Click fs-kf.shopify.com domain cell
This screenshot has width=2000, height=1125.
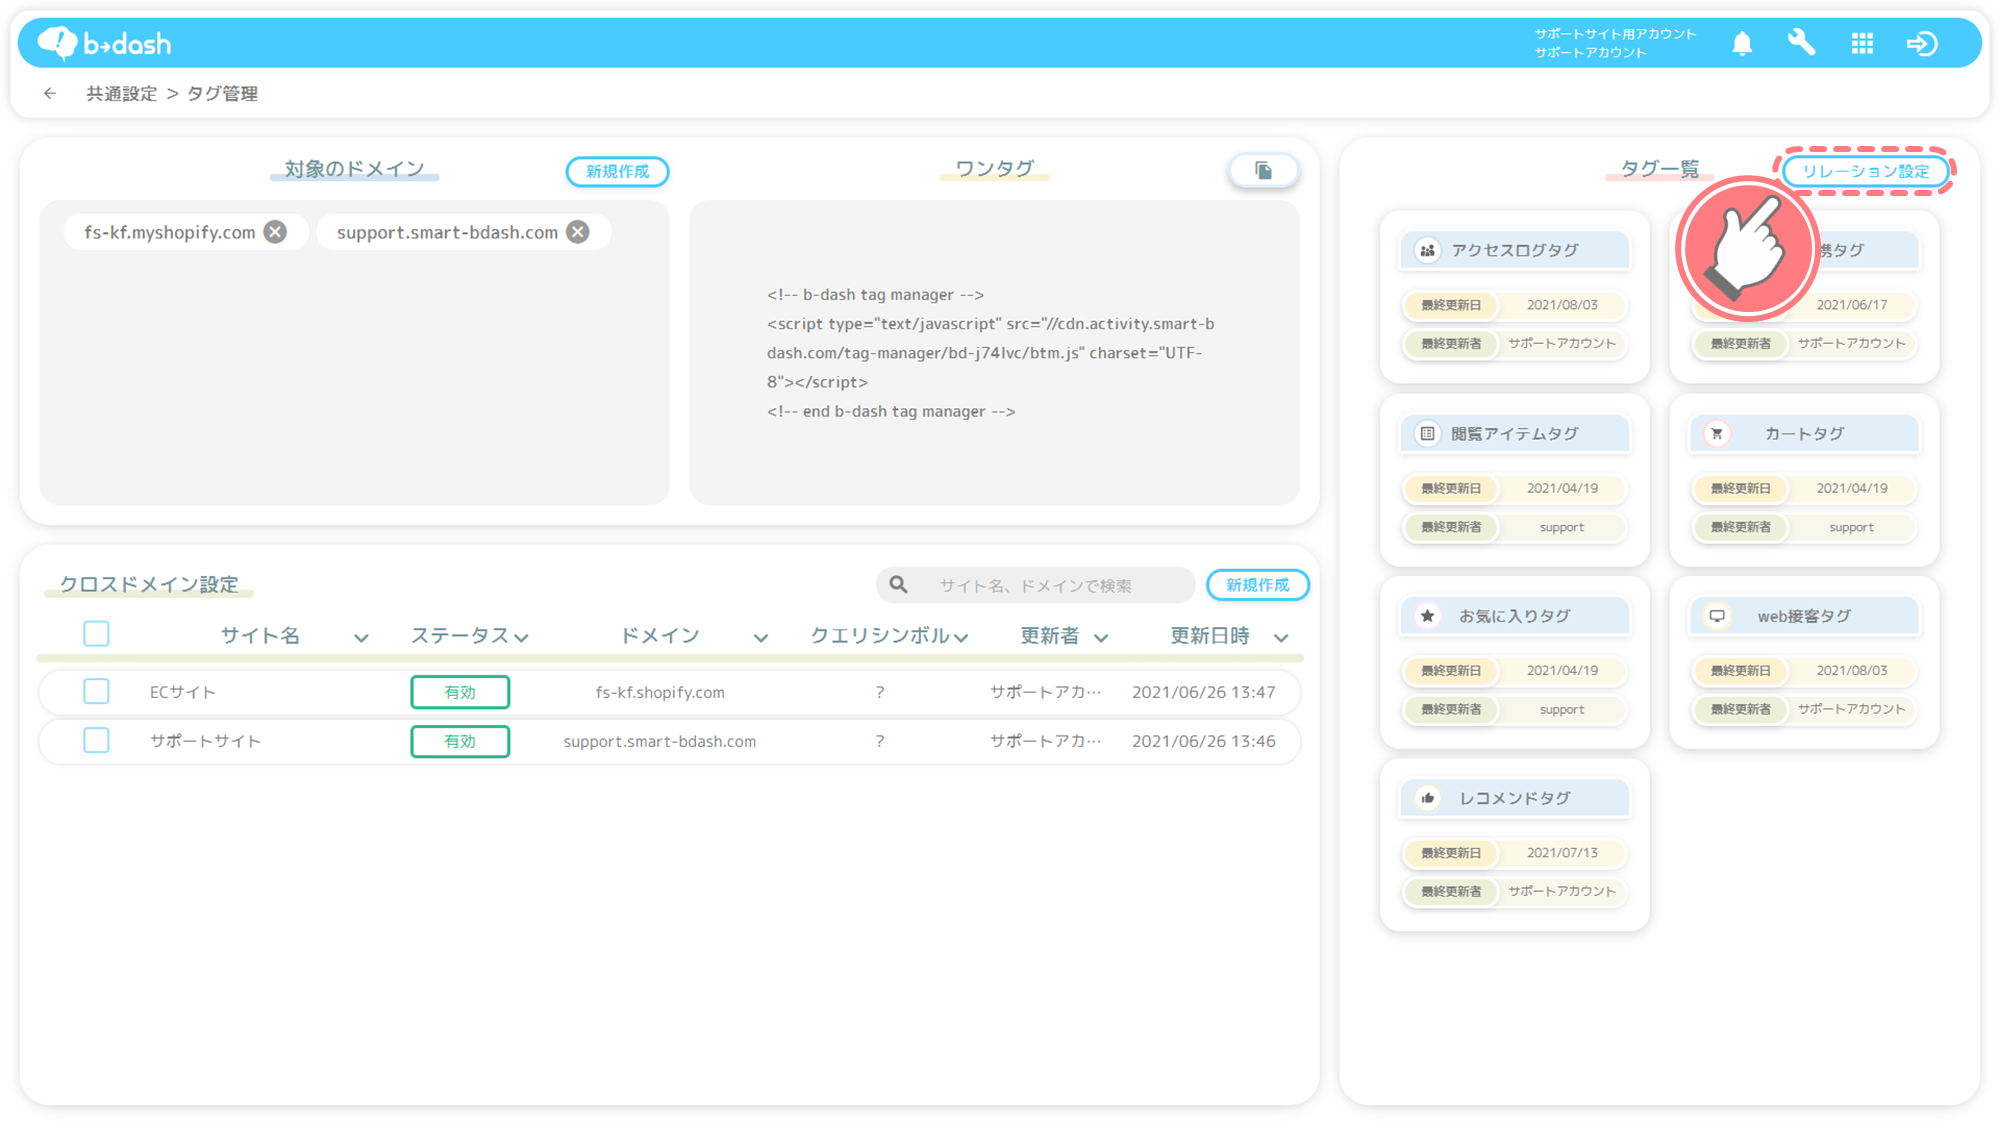coord(660,692)
